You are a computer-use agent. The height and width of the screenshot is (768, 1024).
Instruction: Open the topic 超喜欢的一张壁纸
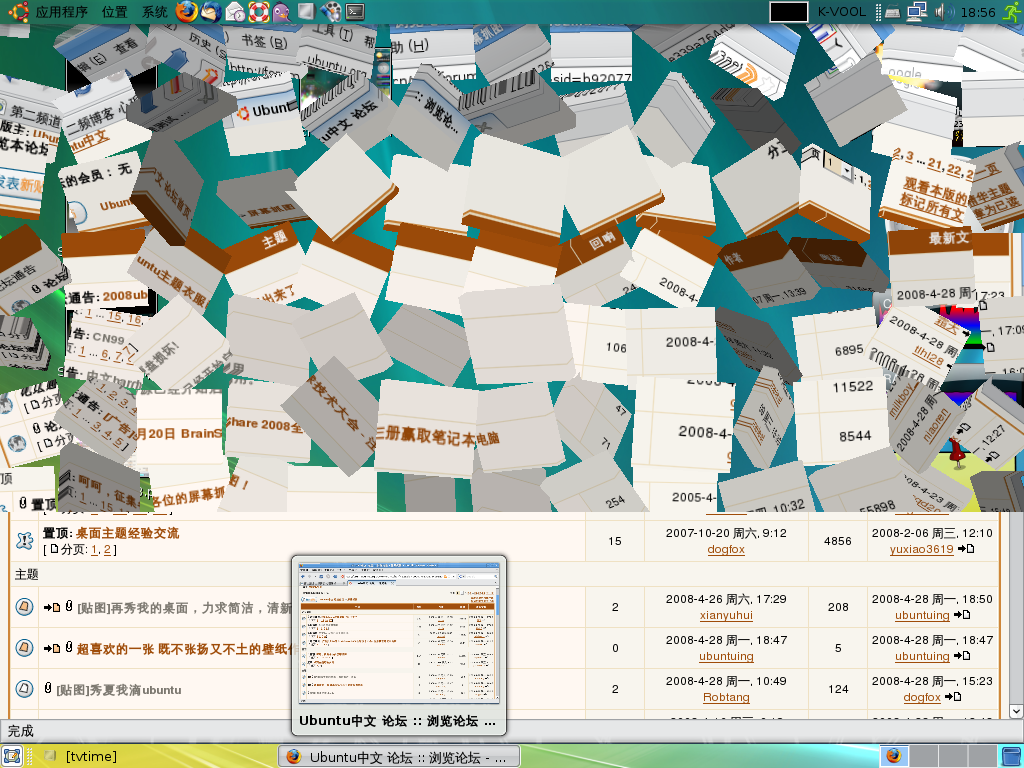(x=184, y=648)
